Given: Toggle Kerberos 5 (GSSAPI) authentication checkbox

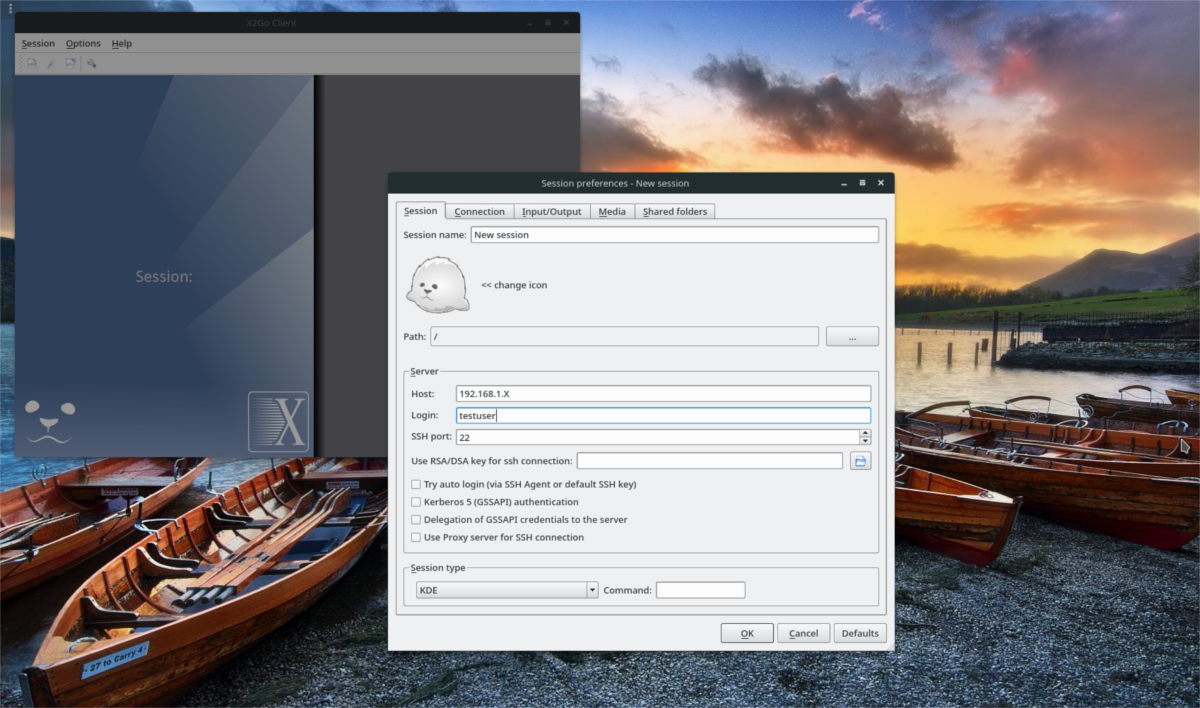Looking at the screenshot, I should (x=416, y=502).
